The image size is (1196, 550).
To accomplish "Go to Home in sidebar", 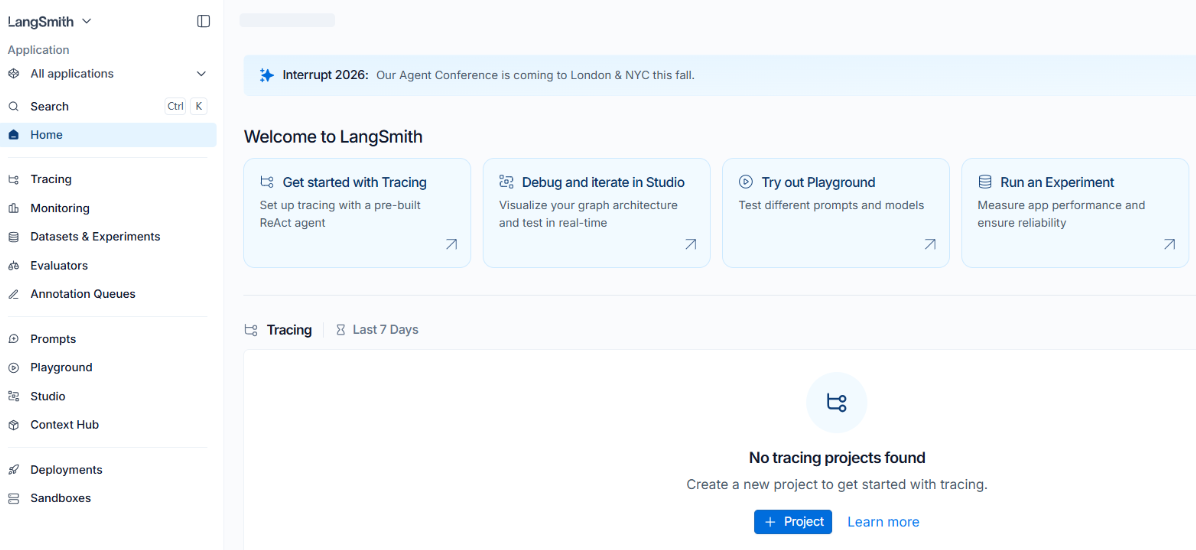I will [x=108, y=135].
